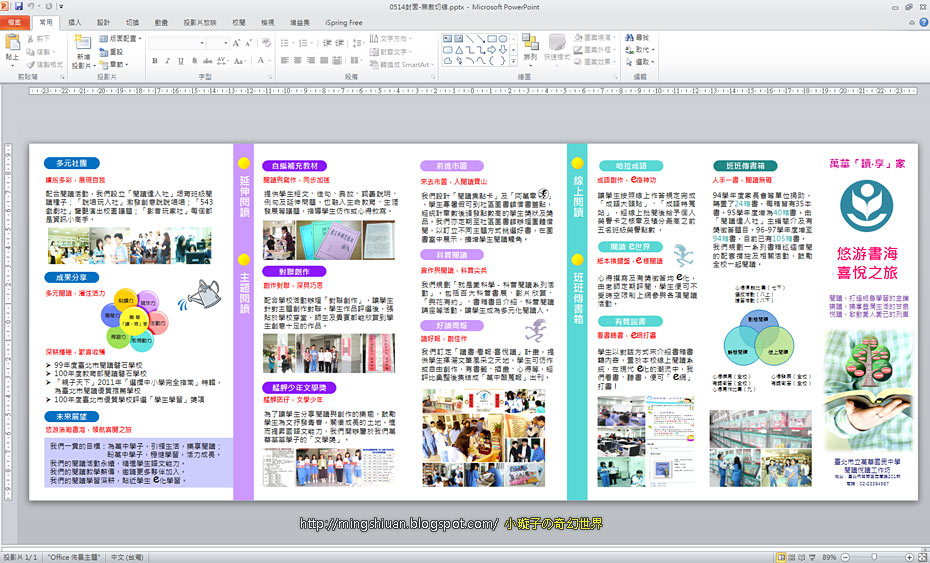Switch to Slide Sorter view icon
Image resolution: width=930 pixels, height=563 pixels.
[x=792, y=558]
